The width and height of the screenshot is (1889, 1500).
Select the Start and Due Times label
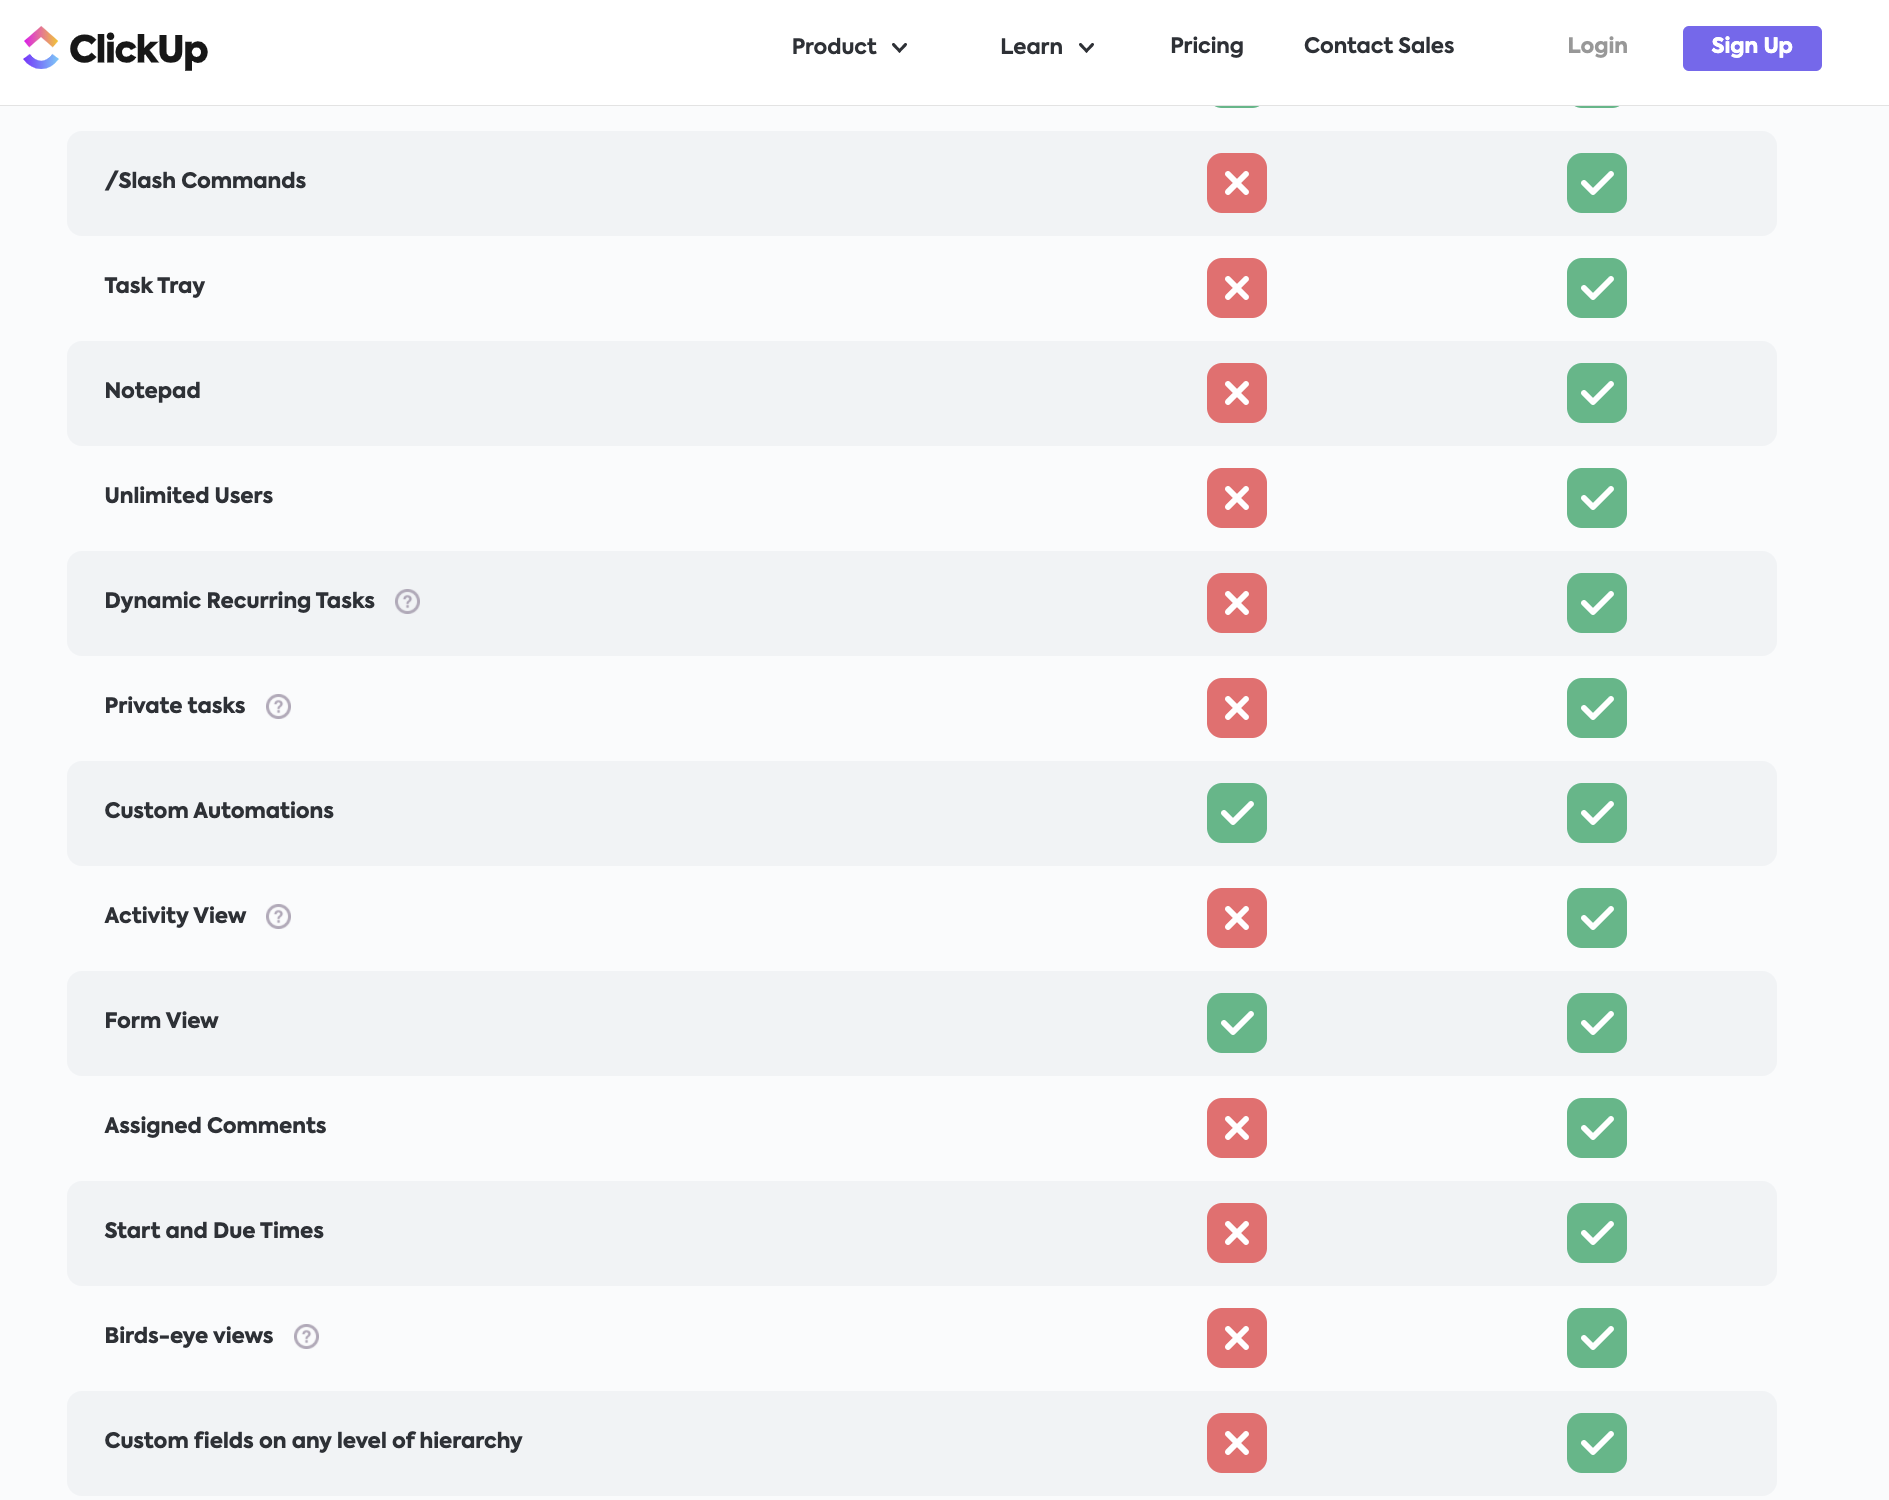[x=214, y=1231]
